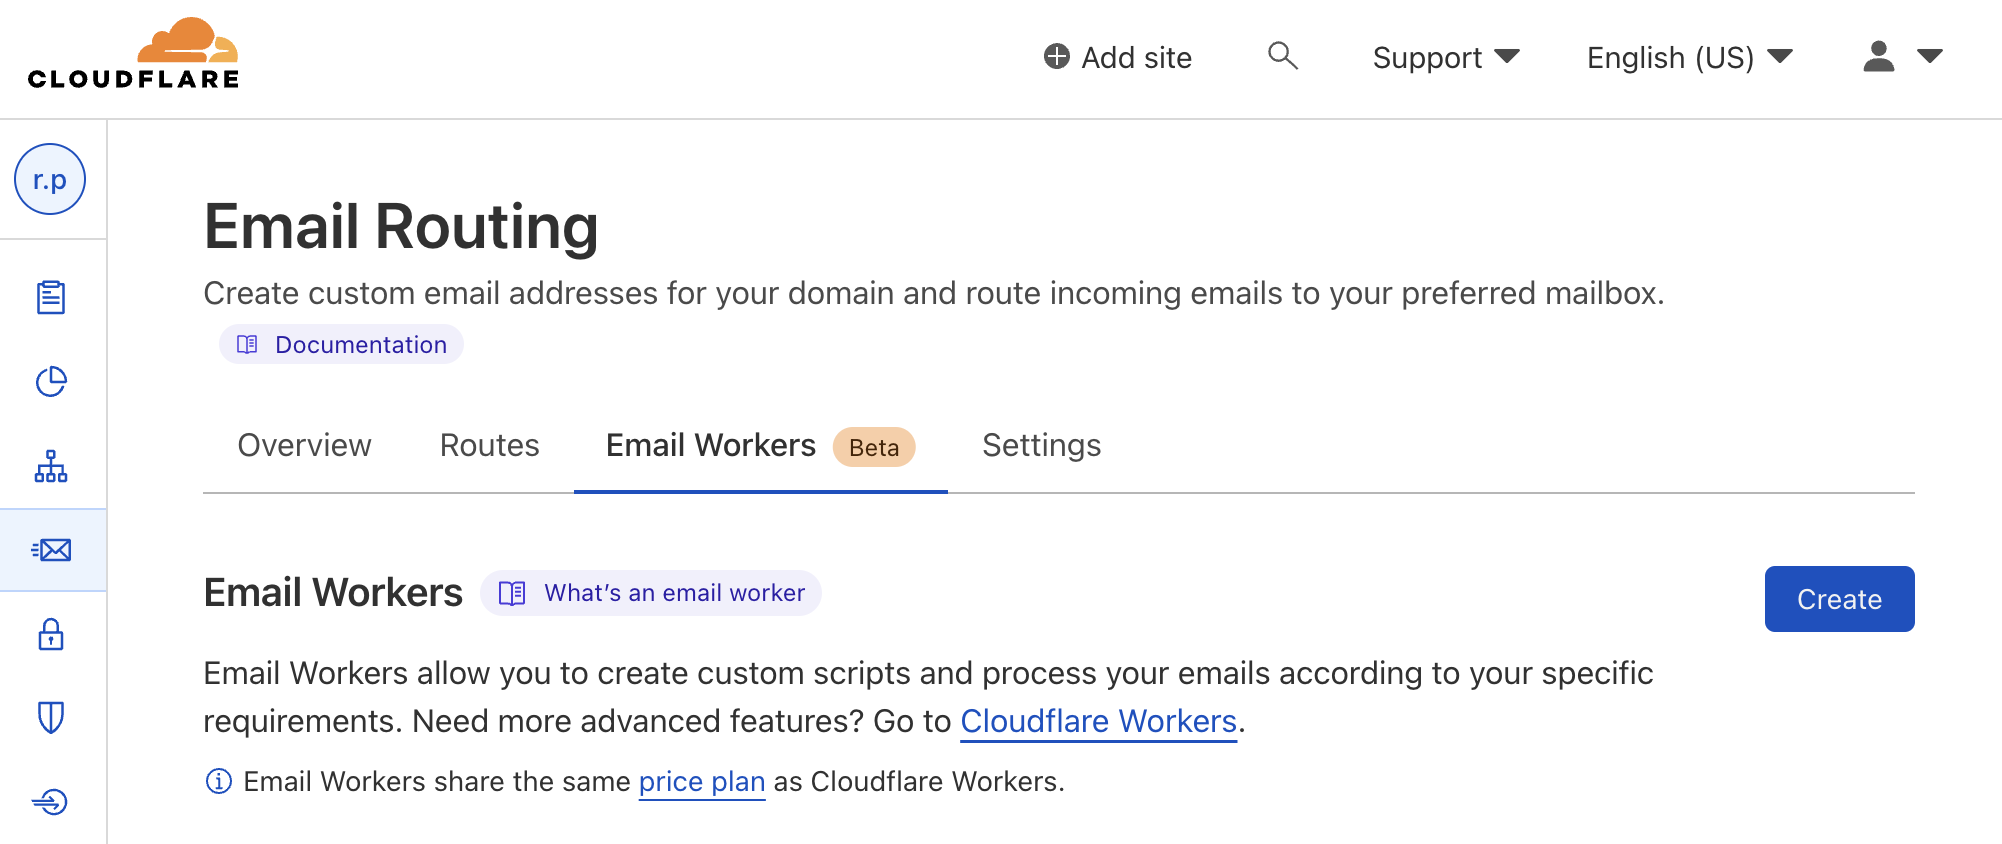Open Email Routing from the sidebar
2002x844 pixels.
(x=52, y=549)
